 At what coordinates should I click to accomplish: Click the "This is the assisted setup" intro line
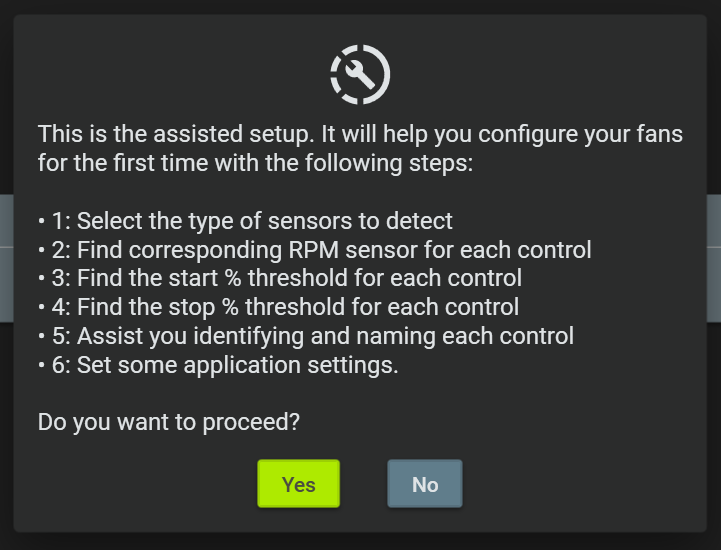click(360, 134)
